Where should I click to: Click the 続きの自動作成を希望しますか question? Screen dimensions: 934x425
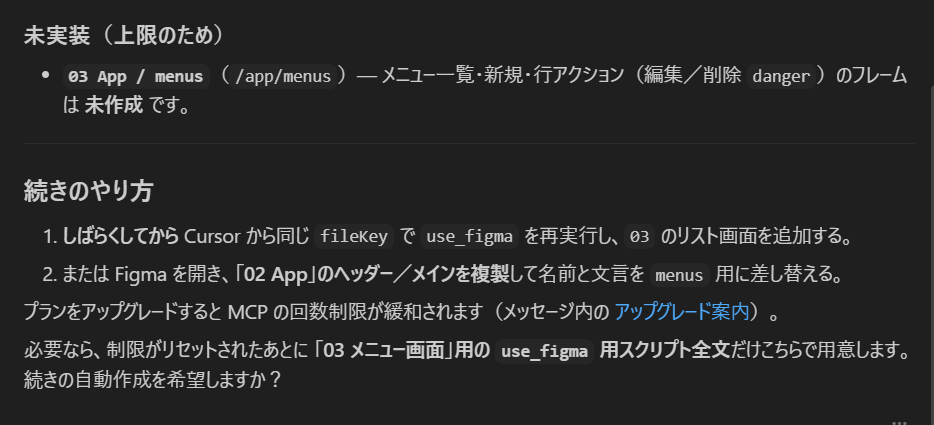152,380
